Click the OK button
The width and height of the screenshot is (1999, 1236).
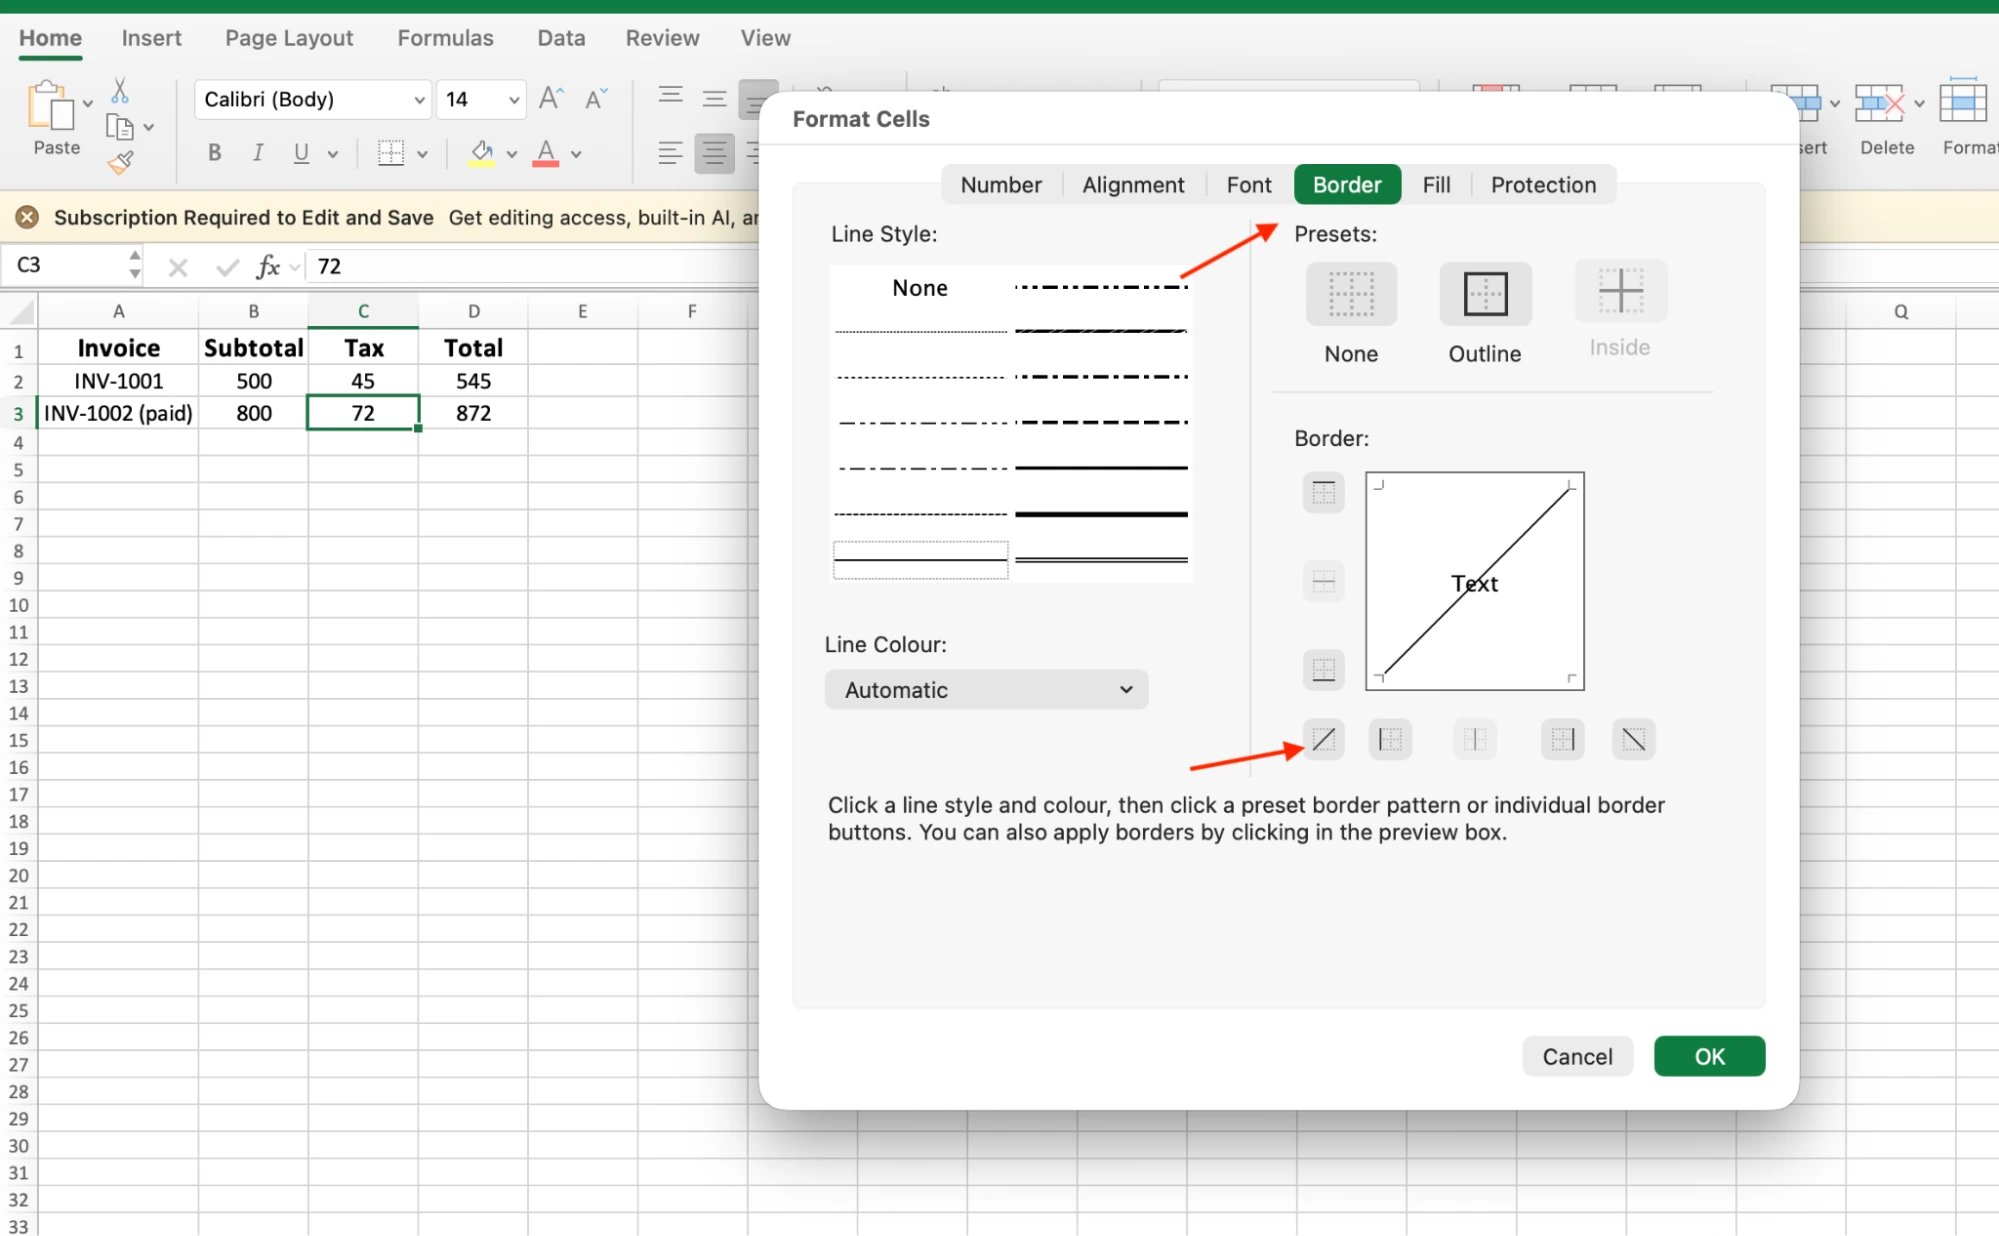point(1709,1057)
